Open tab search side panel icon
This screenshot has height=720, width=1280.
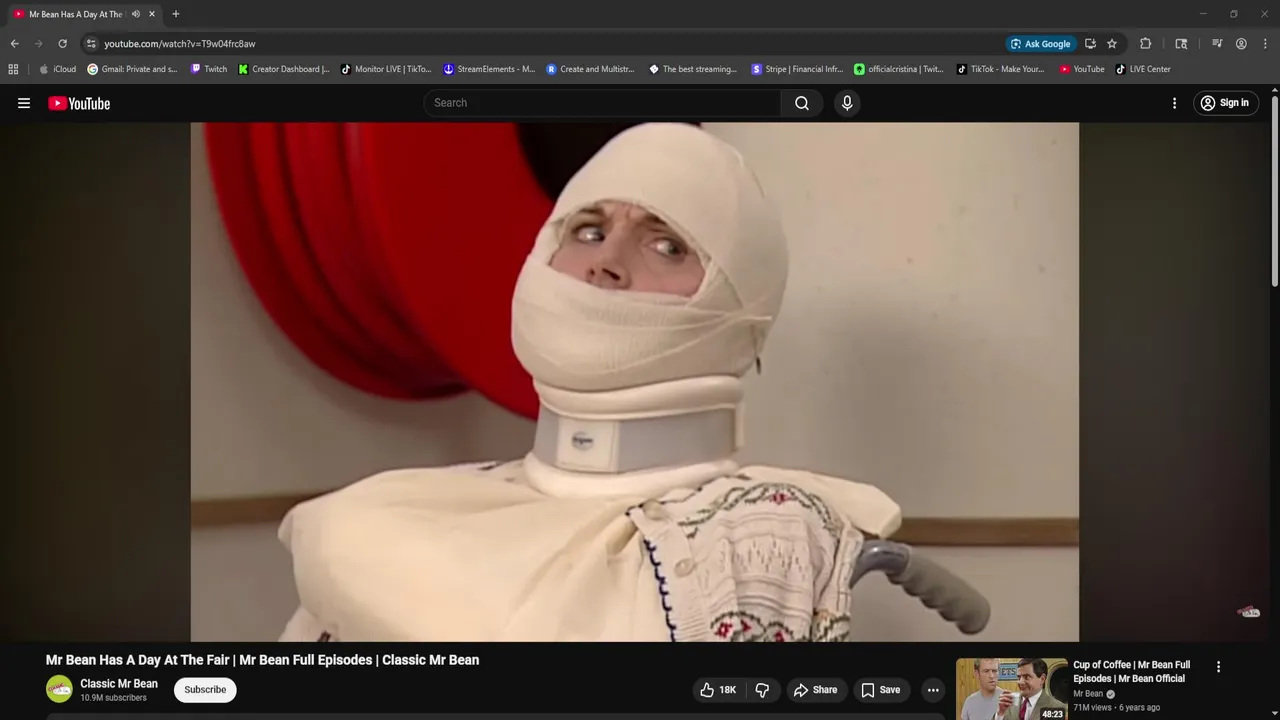click(x=1181, y=44)
